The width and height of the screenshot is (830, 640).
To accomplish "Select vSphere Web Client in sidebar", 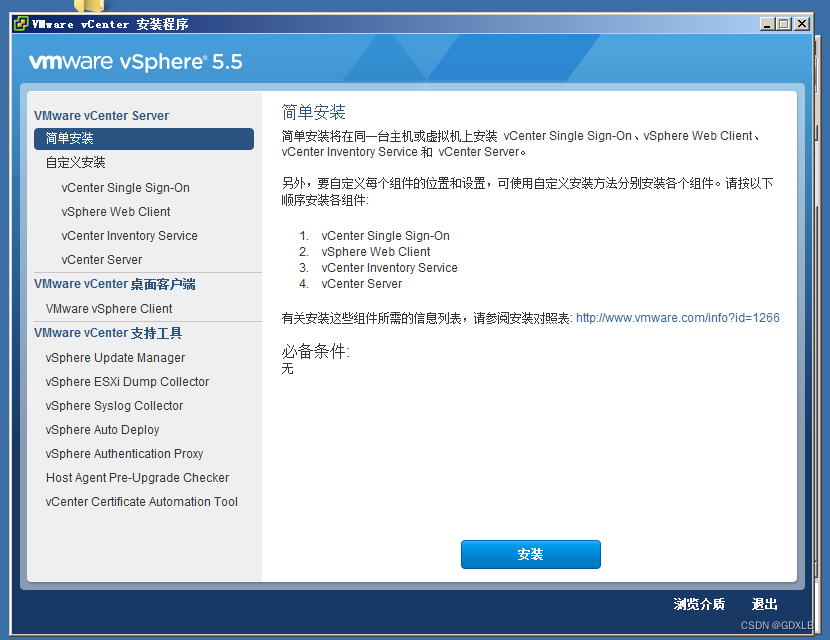I will 116,212.
